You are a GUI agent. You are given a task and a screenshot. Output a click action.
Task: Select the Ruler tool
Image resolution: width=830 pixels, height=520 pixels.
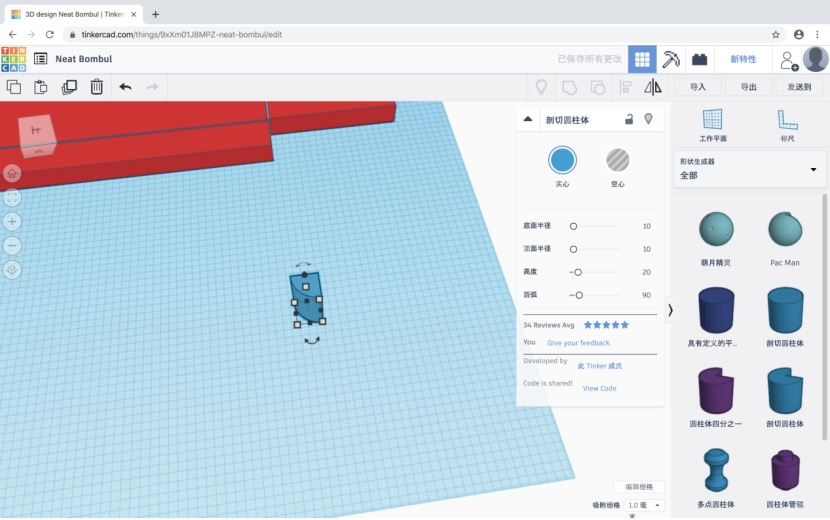pyautogui.click(x=787, y=125)
